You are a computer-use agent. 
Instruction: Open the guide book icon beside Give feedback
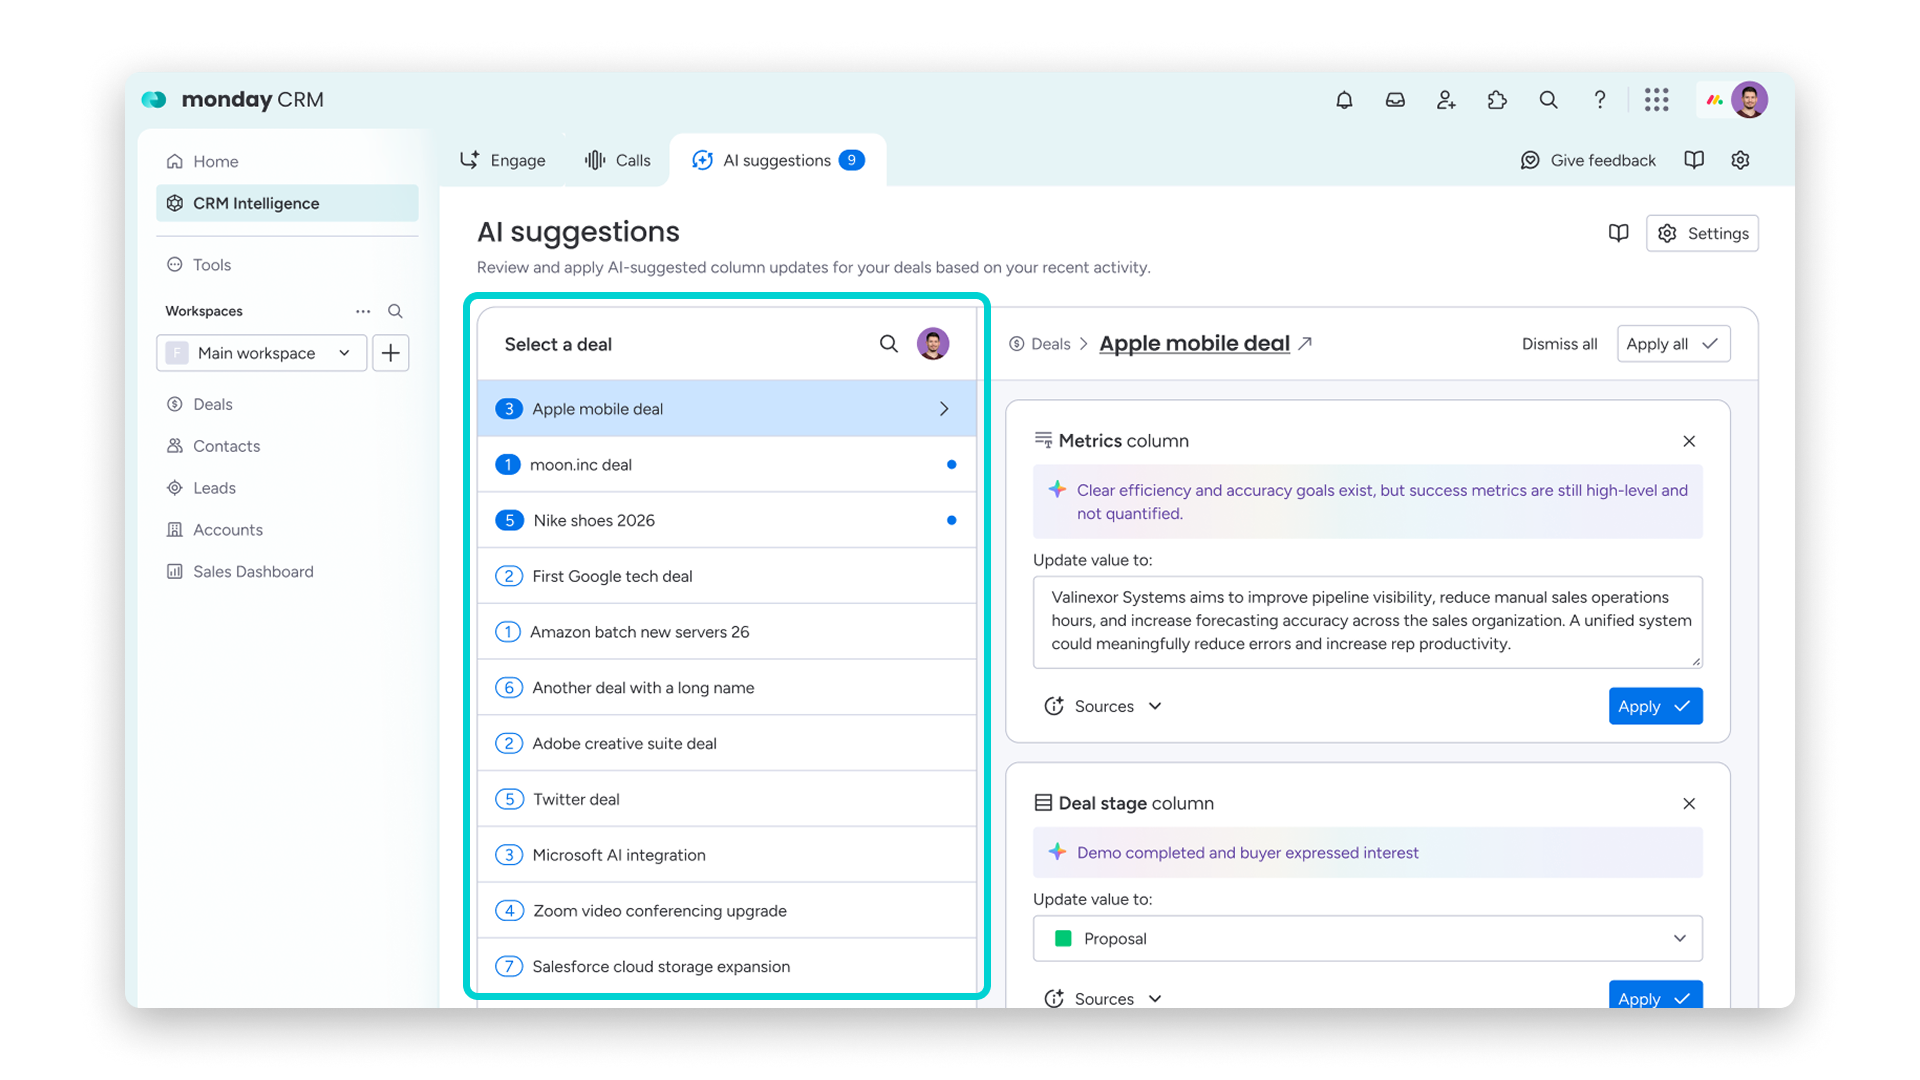[1694, 160]
